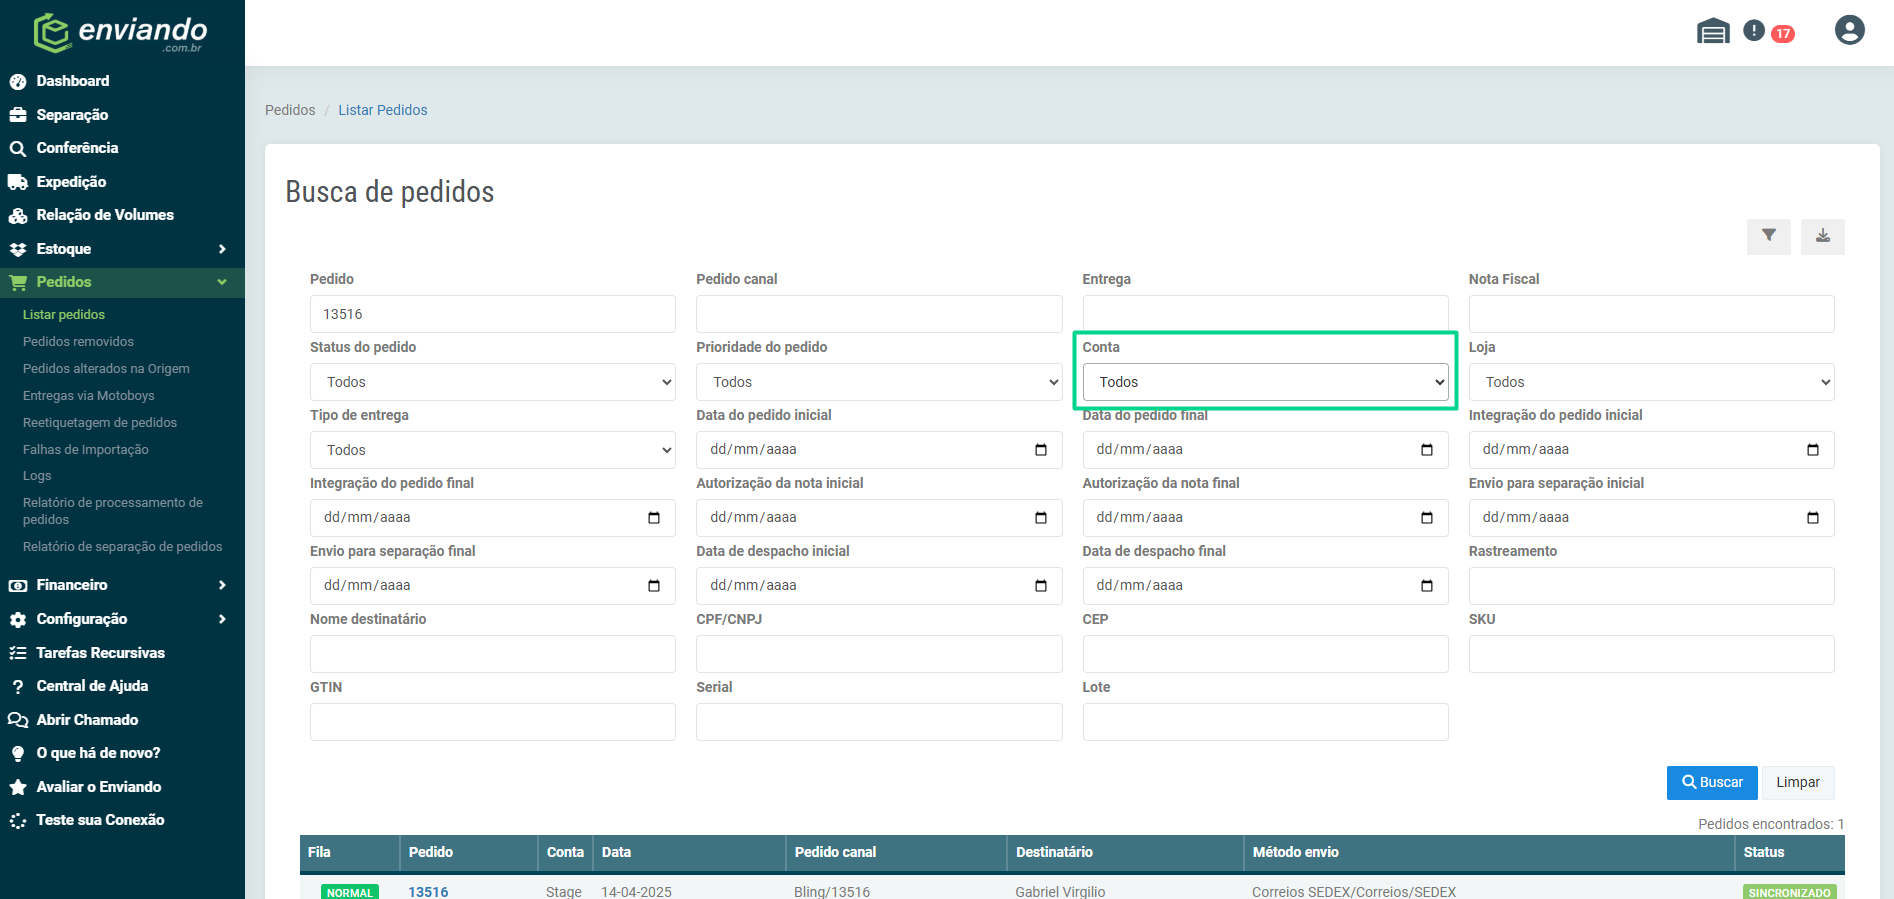1894x899 pixels.
Task: Open calendar for Envio para separação inicial
Action: click(1813, 518)
